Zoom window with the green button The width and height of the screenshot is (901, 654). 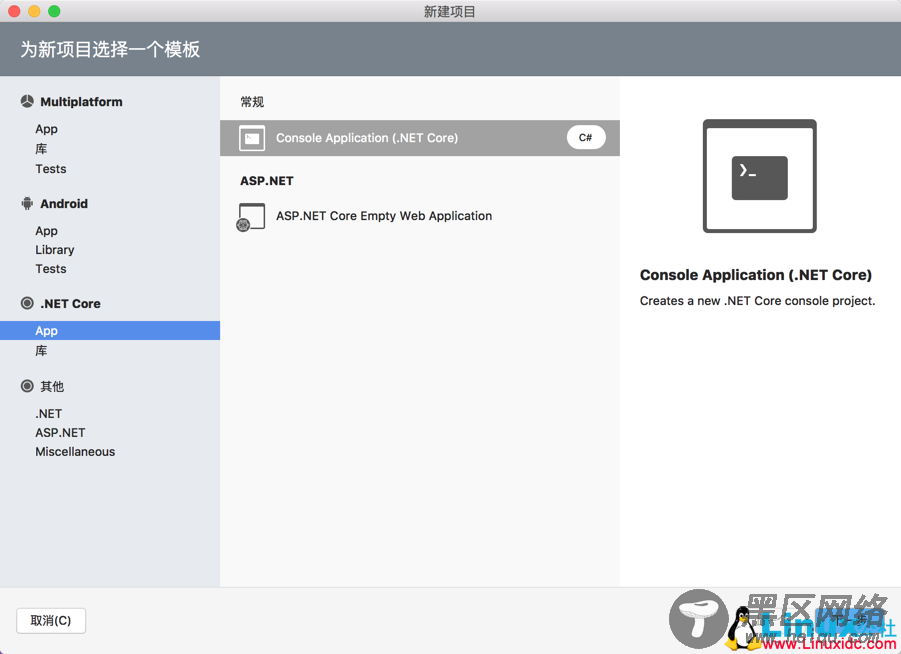54,11
